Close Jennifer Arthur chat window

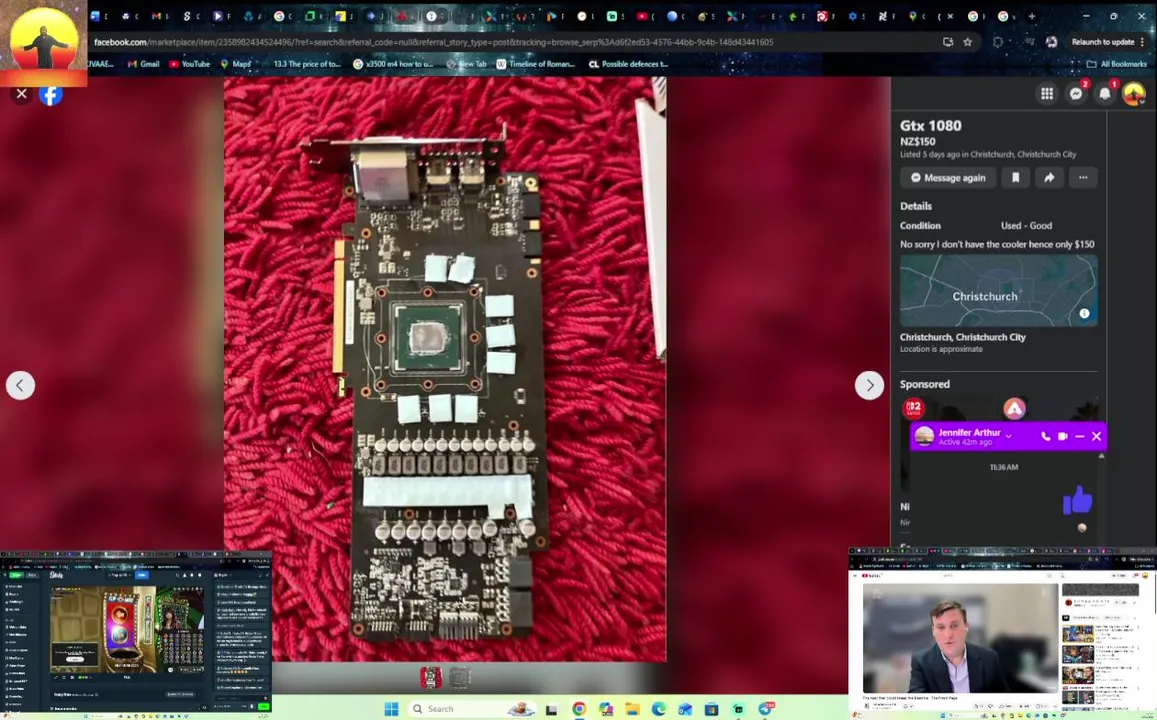(1096, 436)
